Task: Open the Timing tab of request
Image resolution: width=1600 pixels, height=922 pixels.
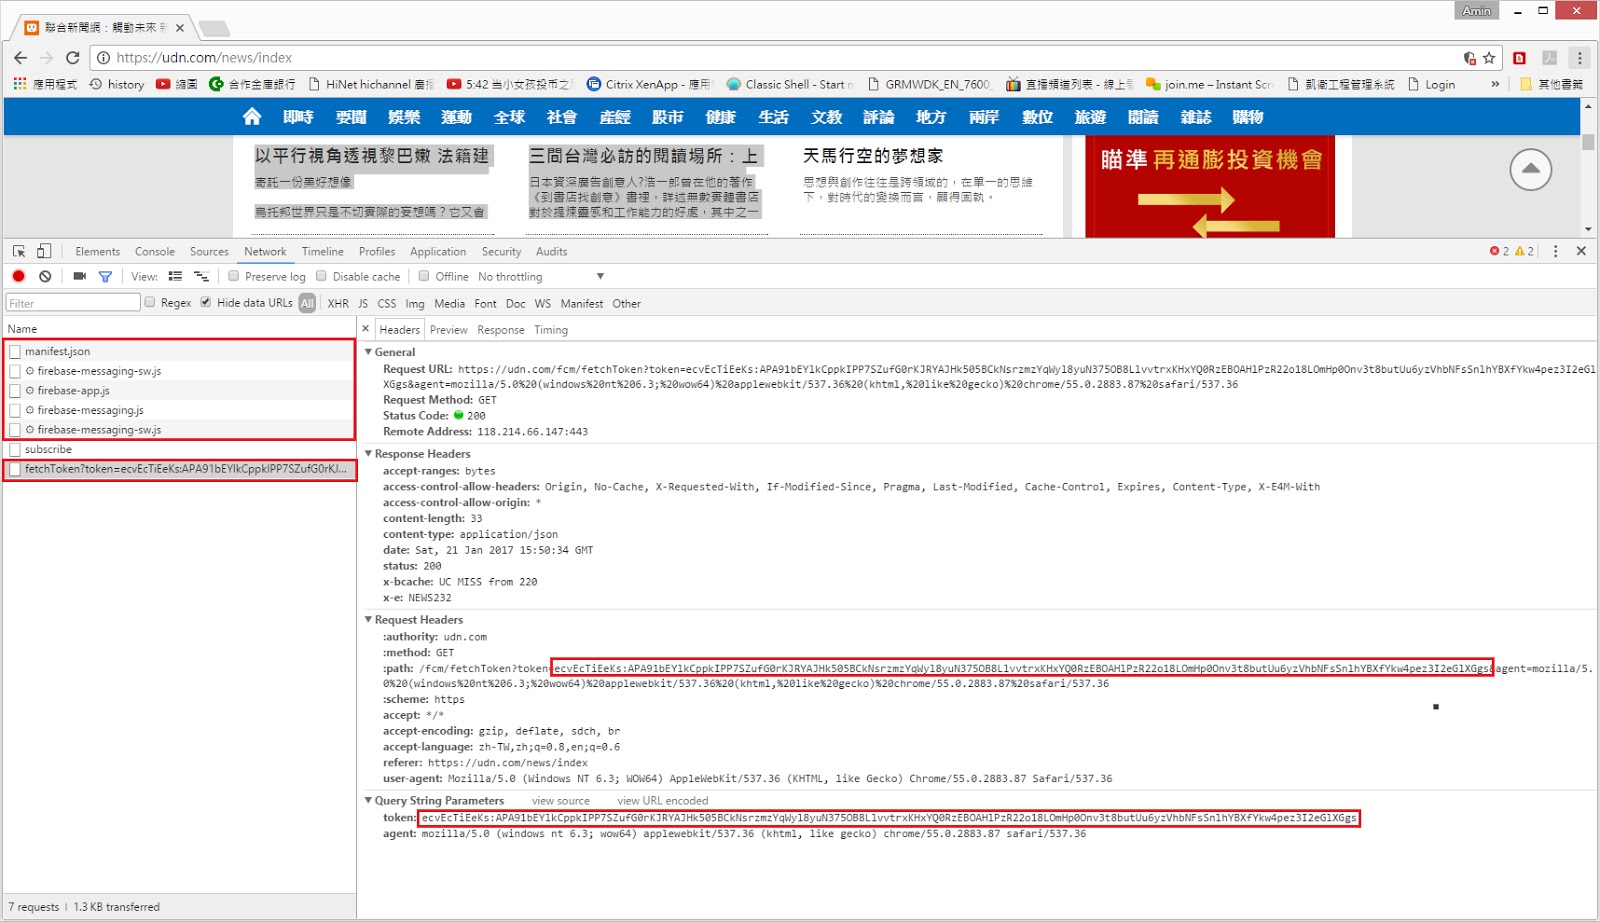Action: [x=551, y=330]
